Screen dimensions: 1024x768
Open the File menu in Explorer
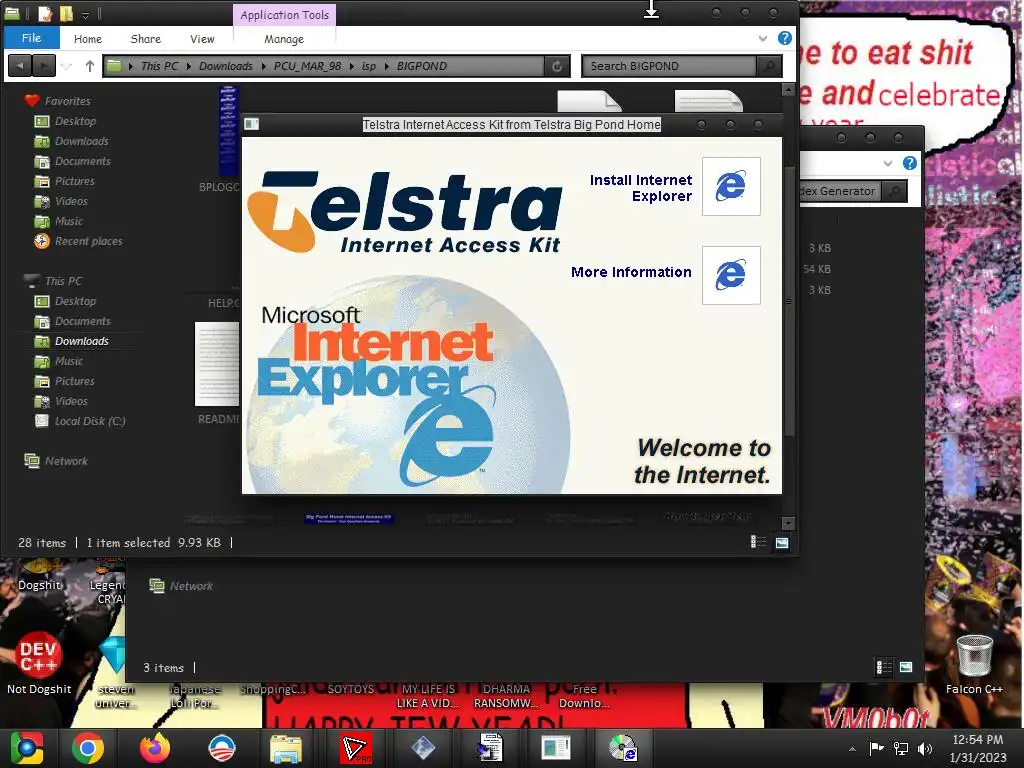click(31, 38)
